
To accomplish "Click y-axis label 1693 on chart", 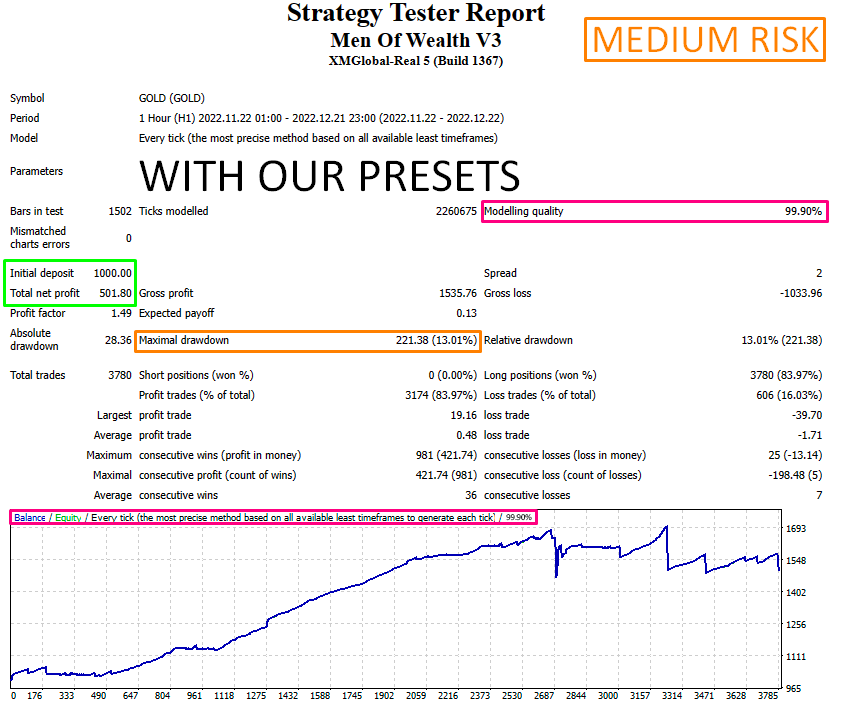I will click(796, 529).
